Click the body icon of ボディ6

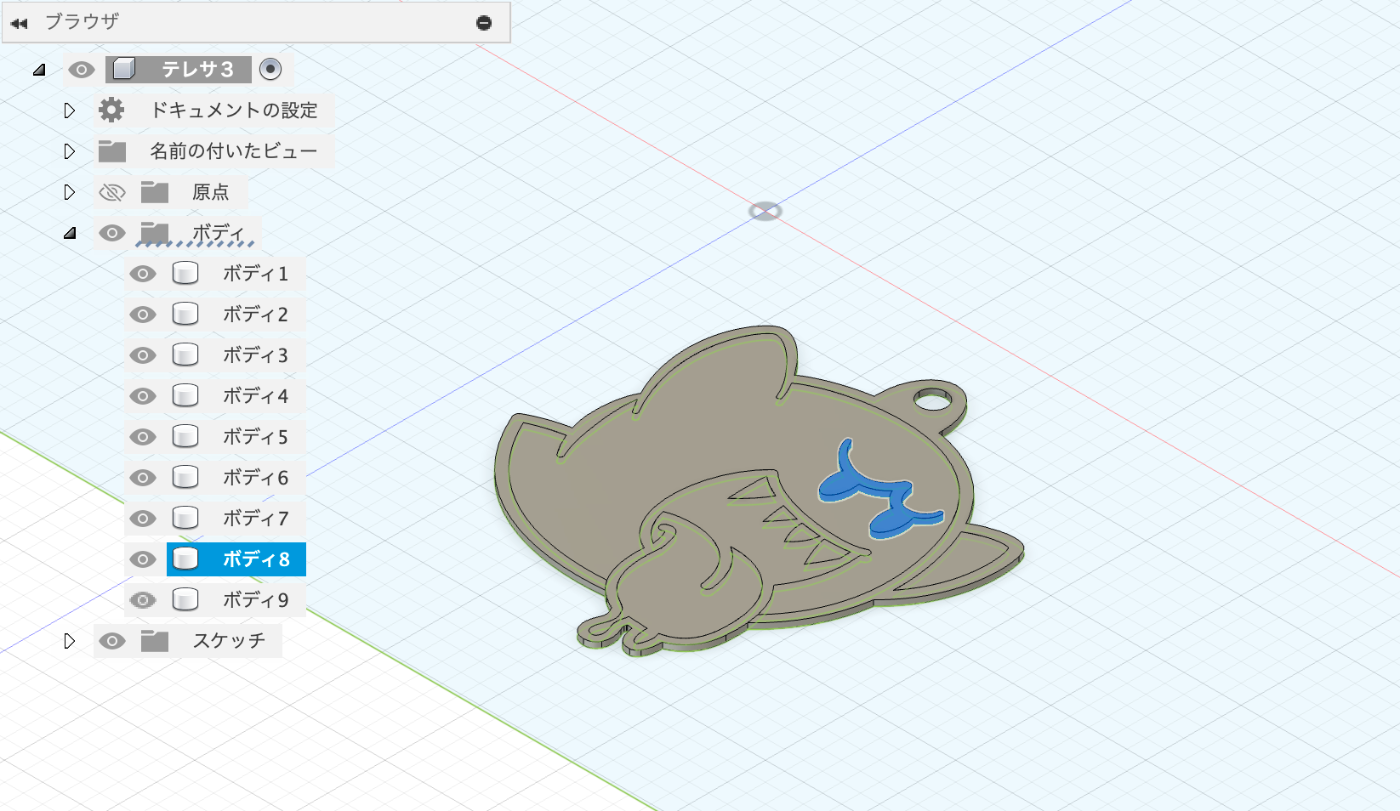(x=184, y=478)
